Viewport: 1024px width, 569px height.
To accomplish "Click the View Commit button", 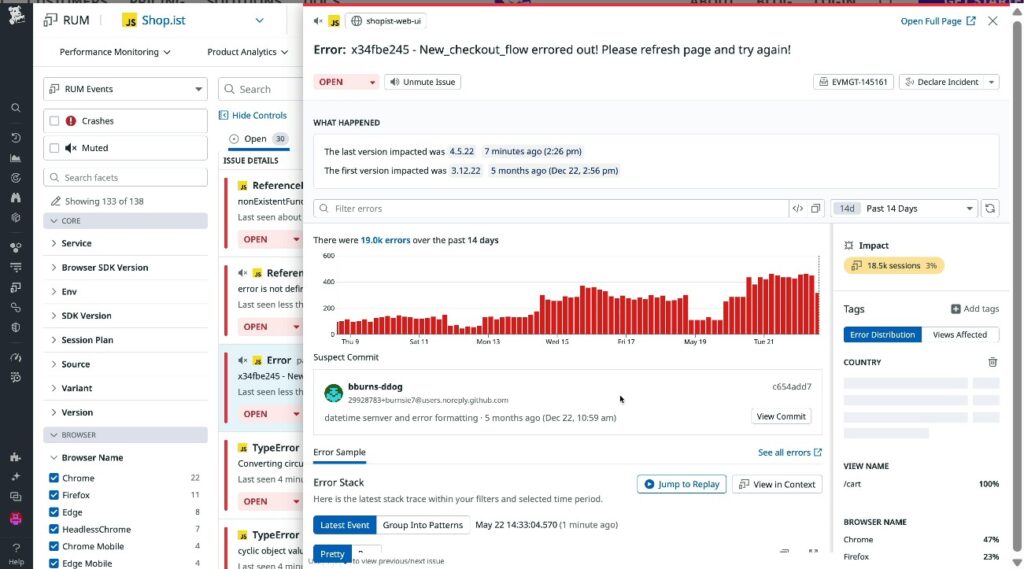I will point(781,416).
